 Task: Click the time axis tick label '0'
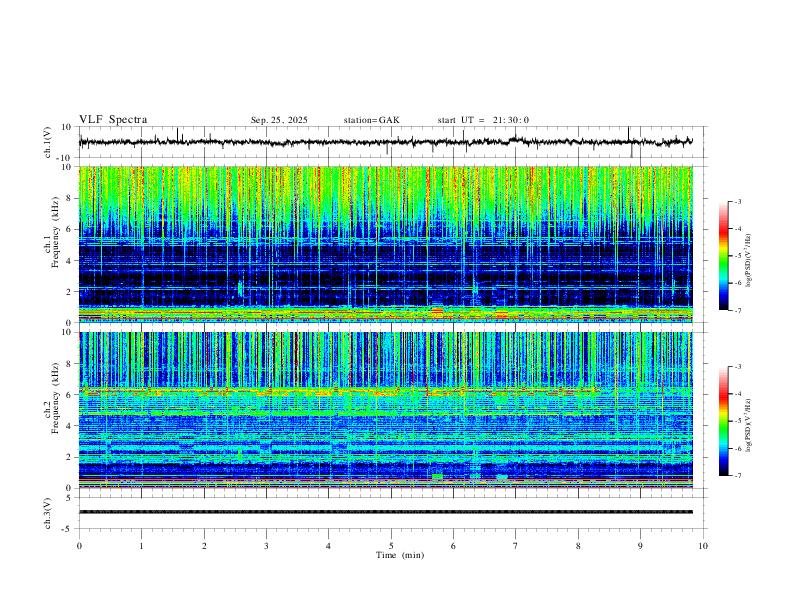79,546
